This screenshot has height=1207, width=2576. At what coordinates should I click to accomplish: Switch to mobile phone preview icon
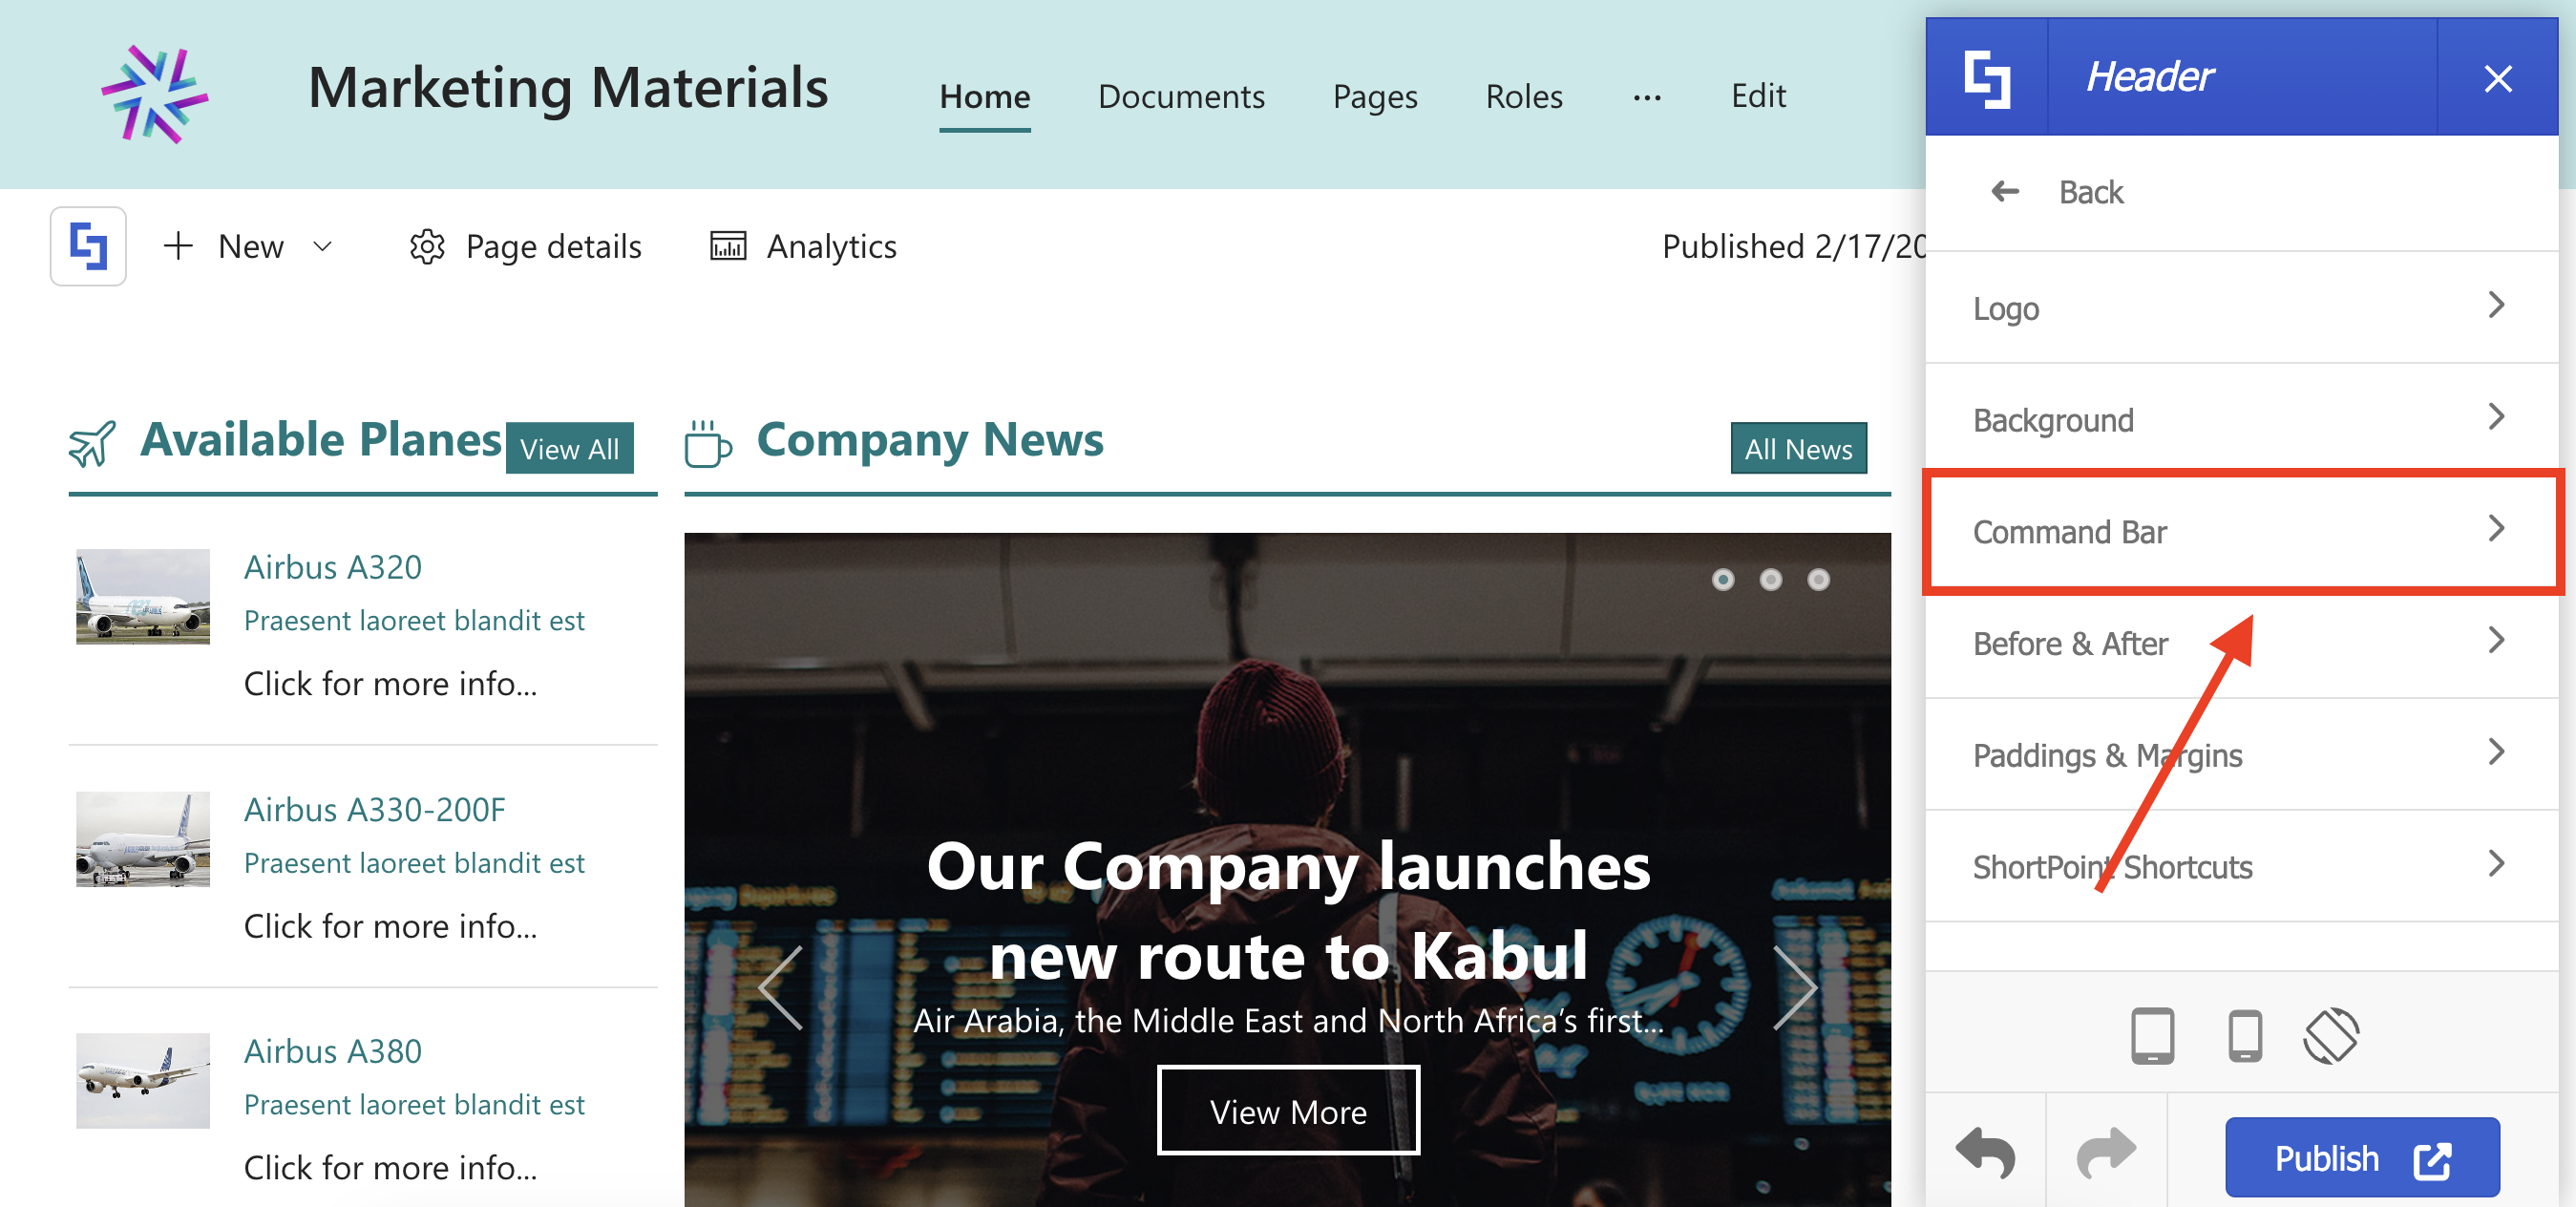coord(2245,1035)
